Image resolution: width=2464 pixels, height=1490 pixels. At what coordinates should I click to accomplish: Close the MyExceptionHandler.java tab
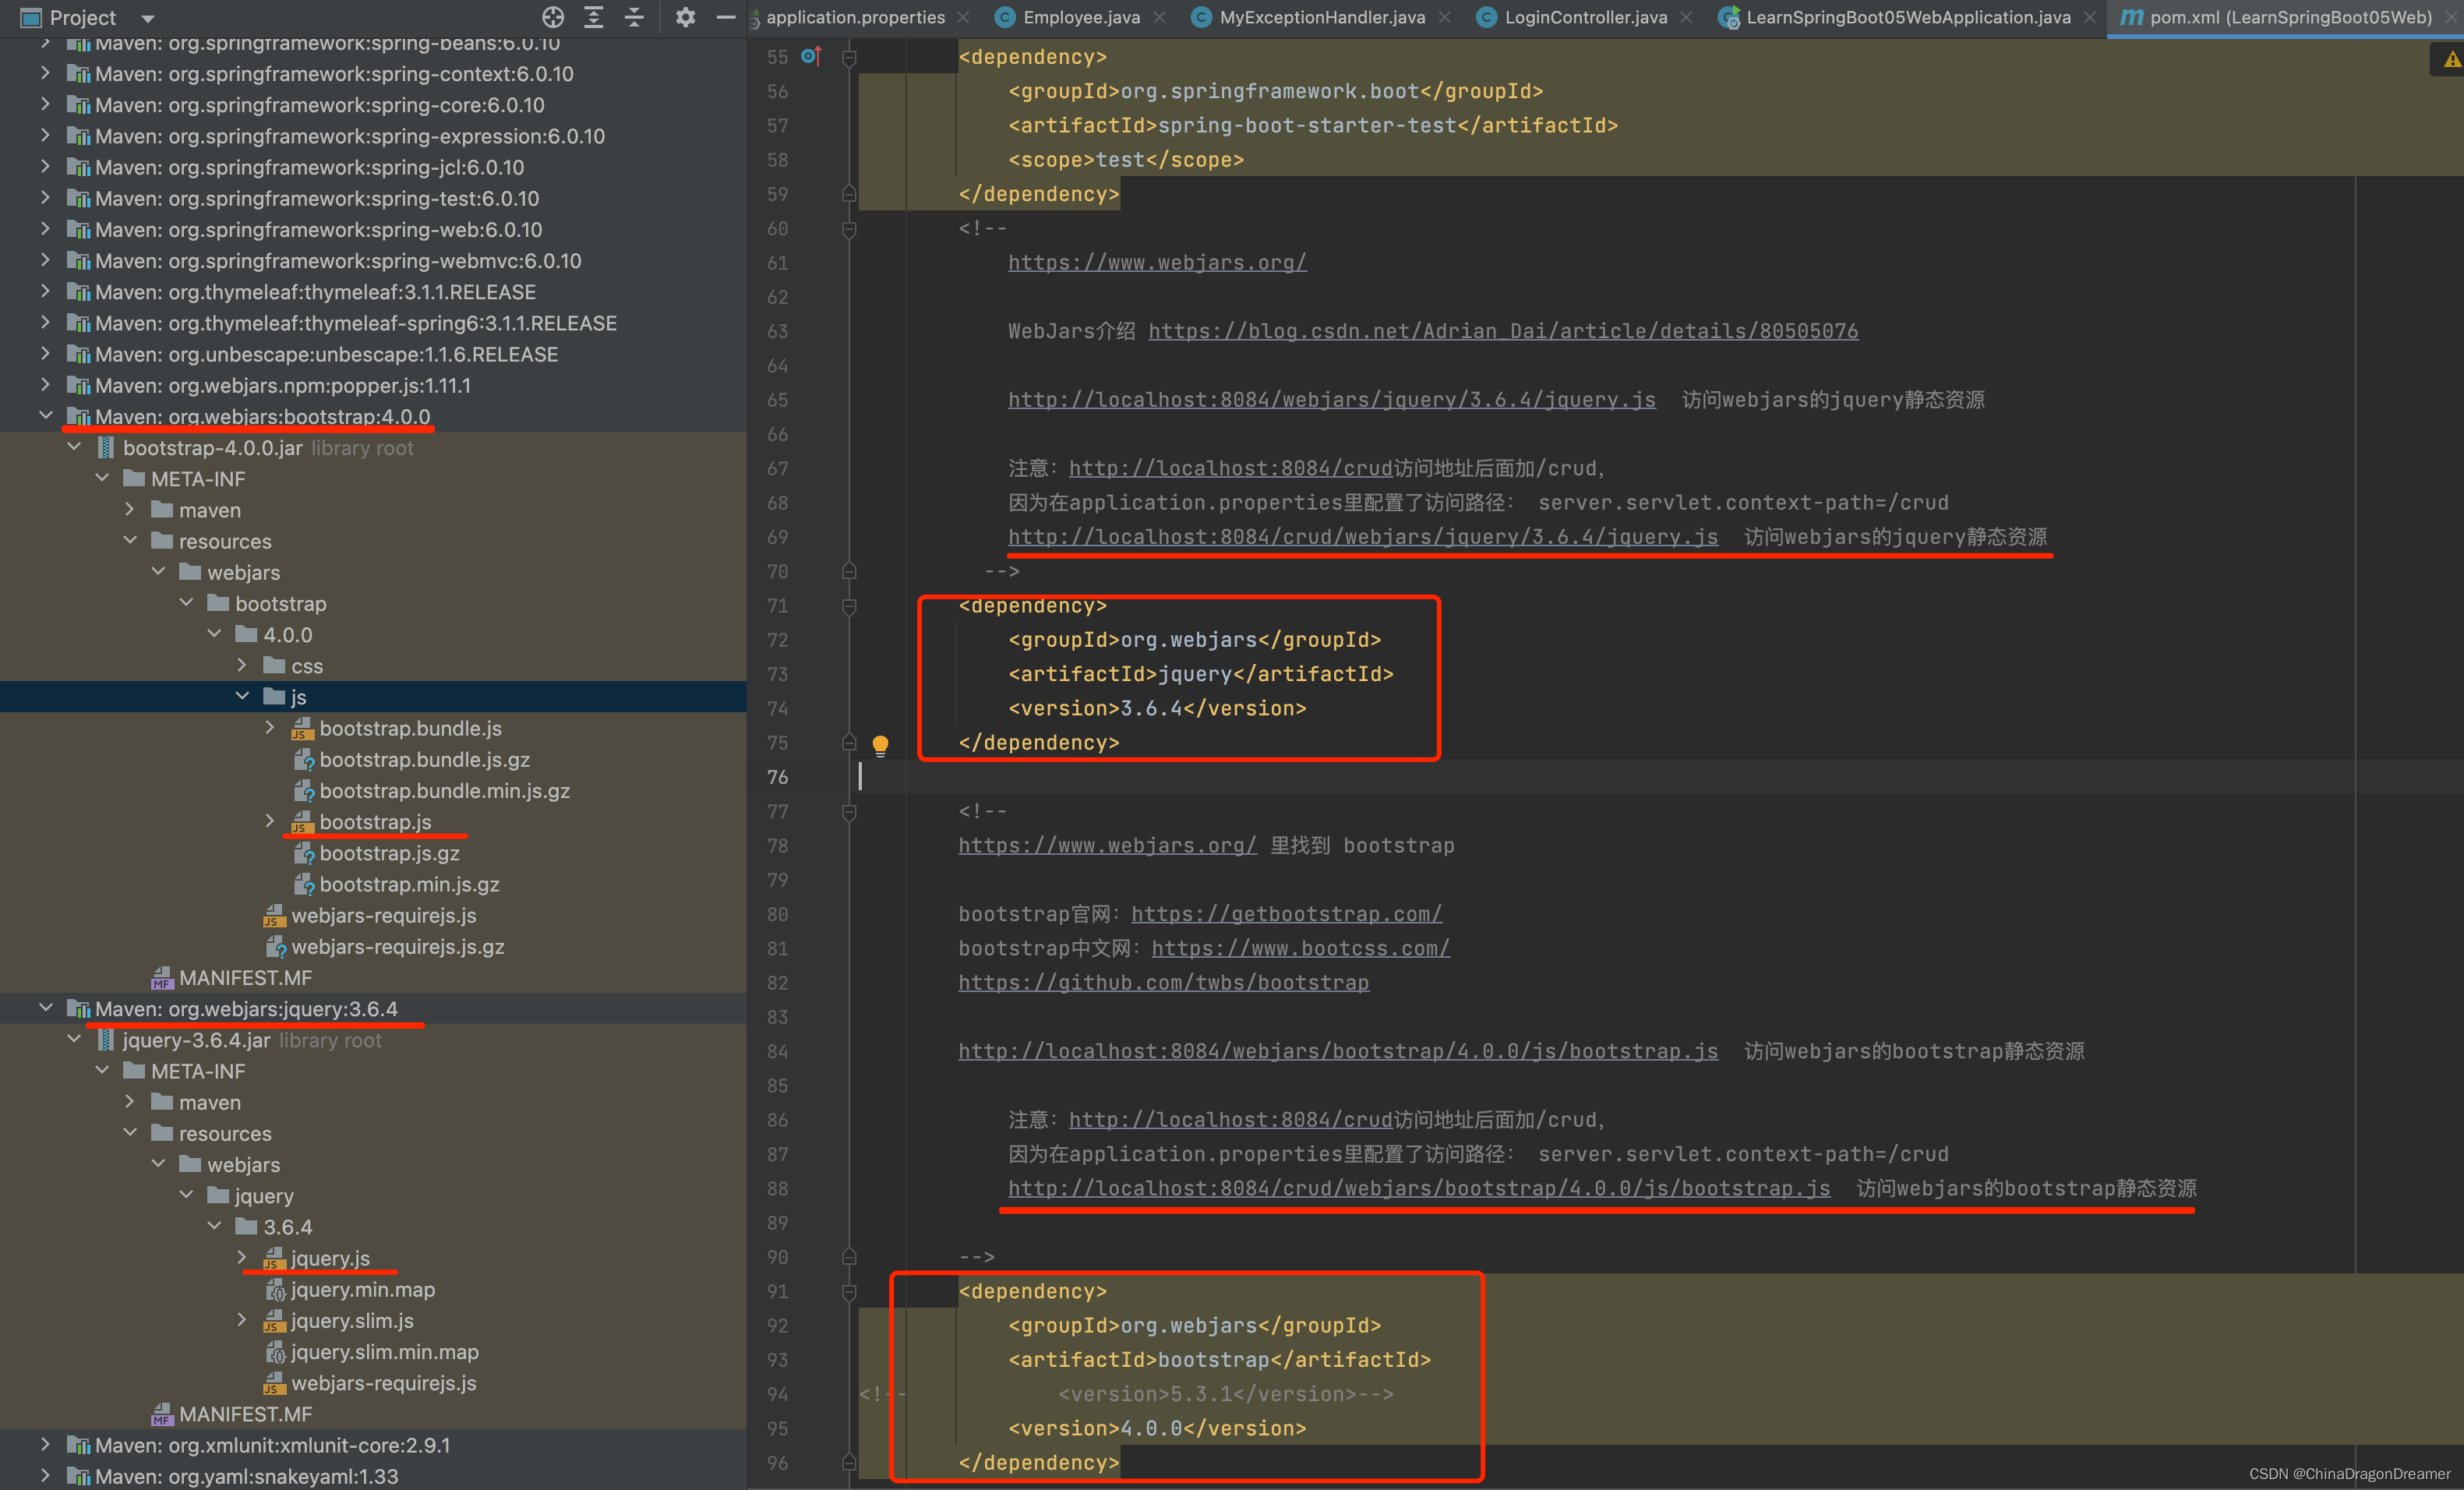click(x=1445, y=17)
